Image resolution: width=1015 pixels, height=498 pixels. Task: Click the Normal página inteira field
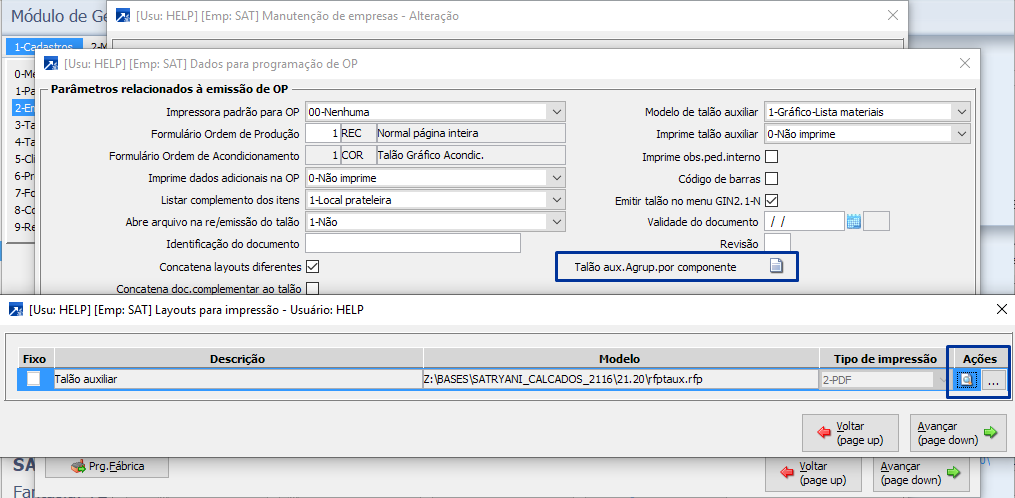point(471,133)
